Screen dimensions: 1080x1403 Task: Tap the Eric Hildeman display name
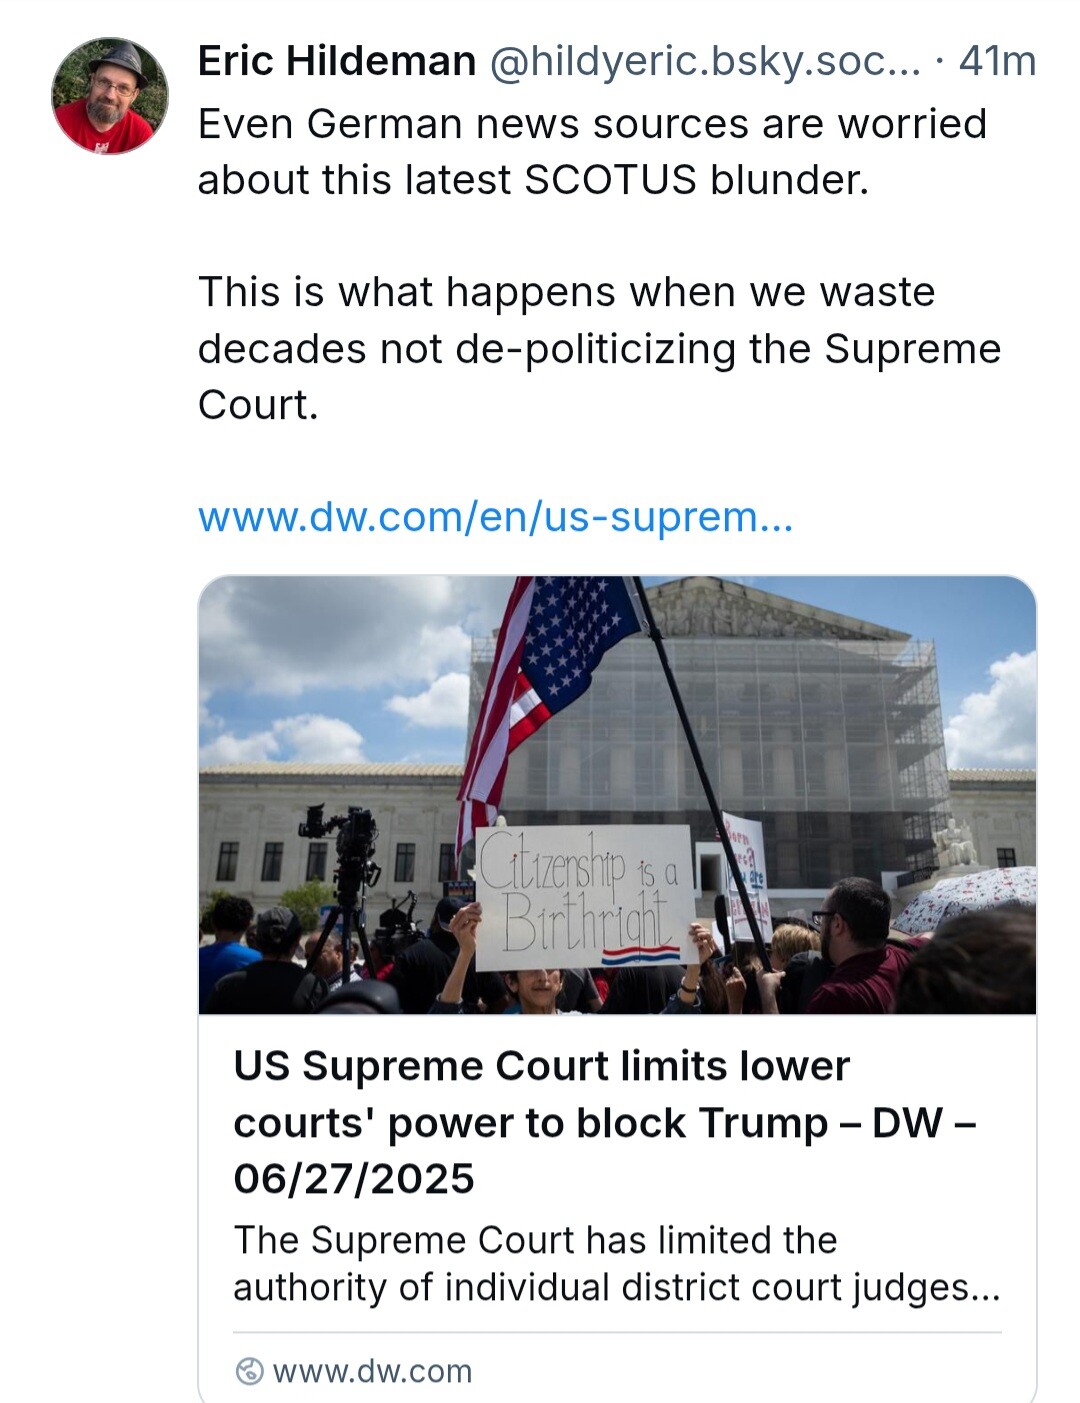(x=337, y=61)
